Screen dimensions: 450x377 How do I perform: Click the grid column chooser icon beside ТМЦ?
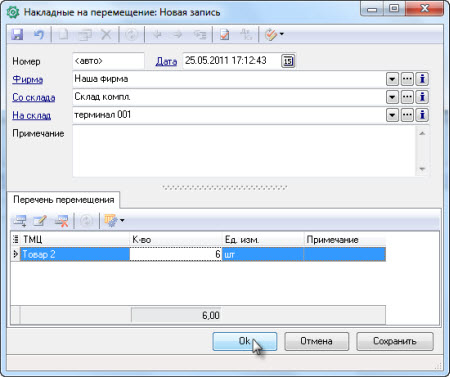tap(15, 239)
